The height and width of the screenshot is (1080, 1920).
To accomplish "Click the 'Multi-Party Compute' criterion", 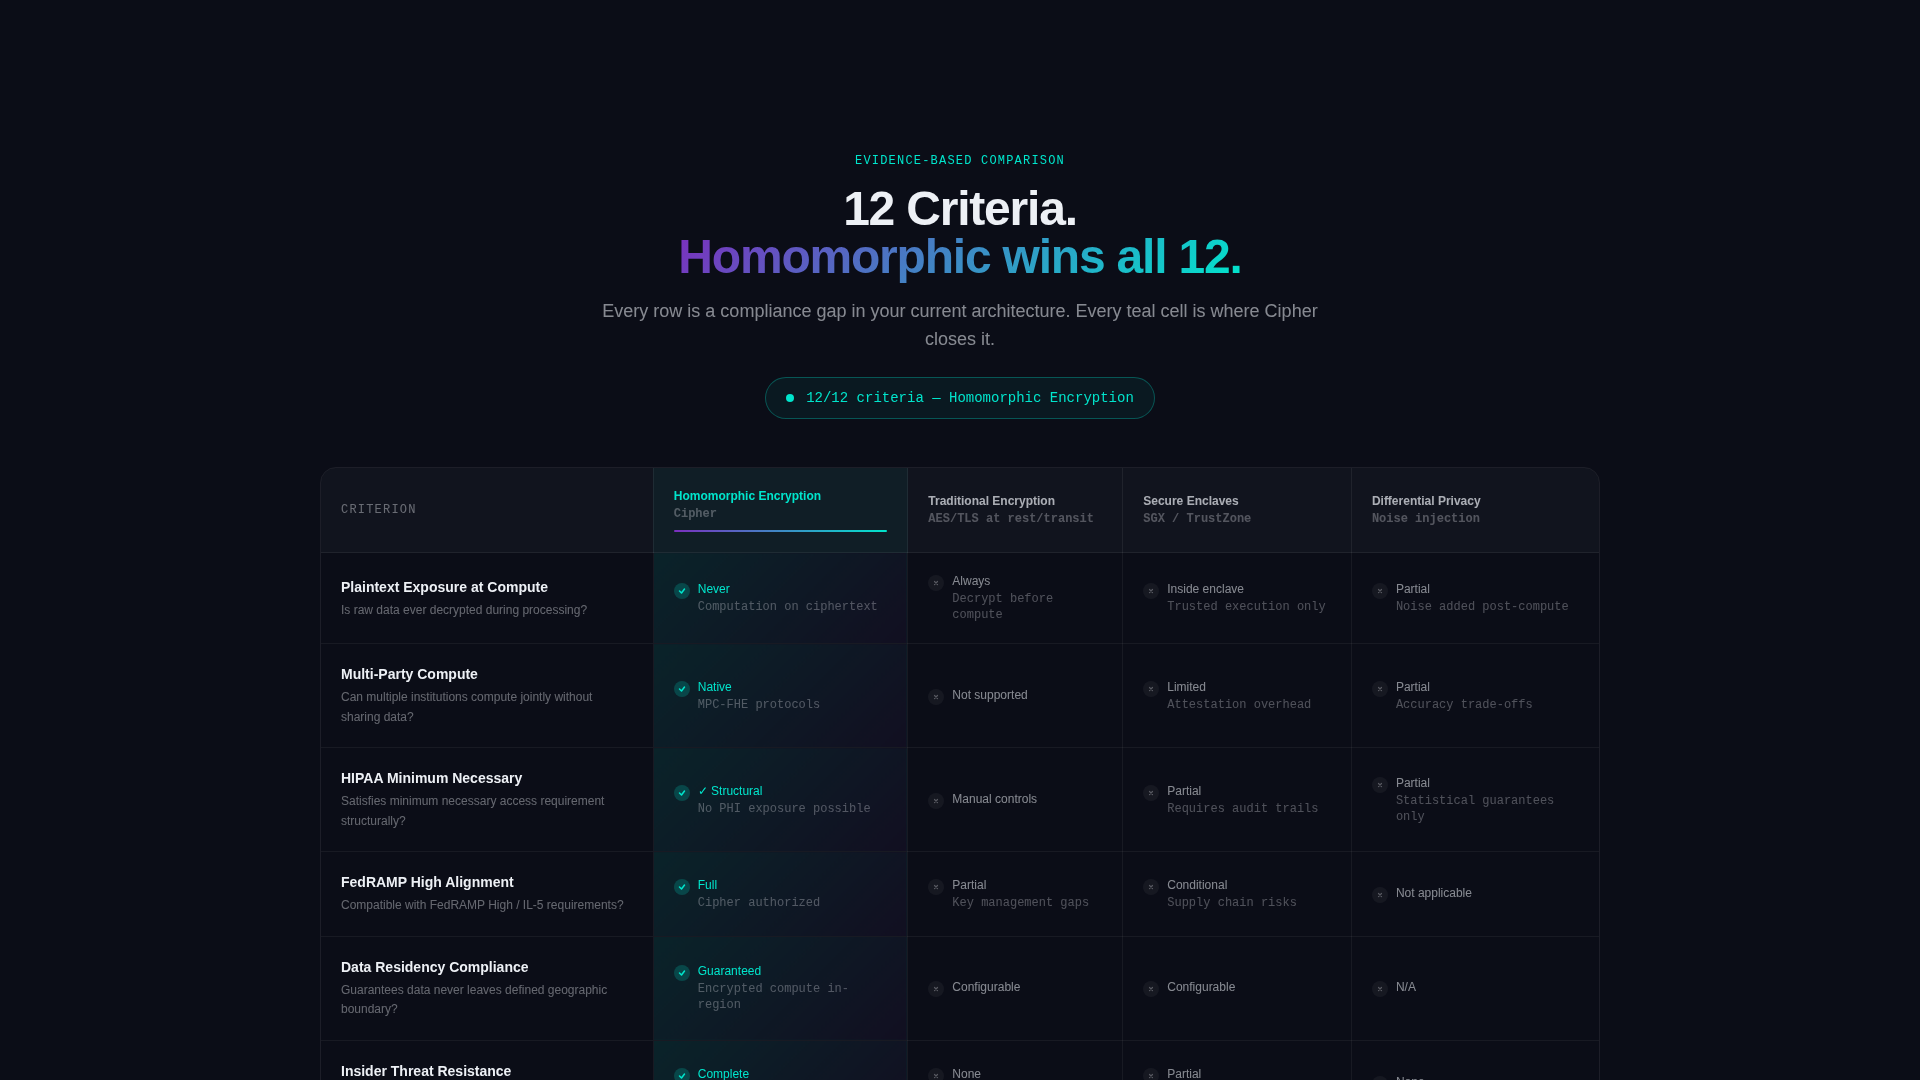I will [x=409, y=674].
